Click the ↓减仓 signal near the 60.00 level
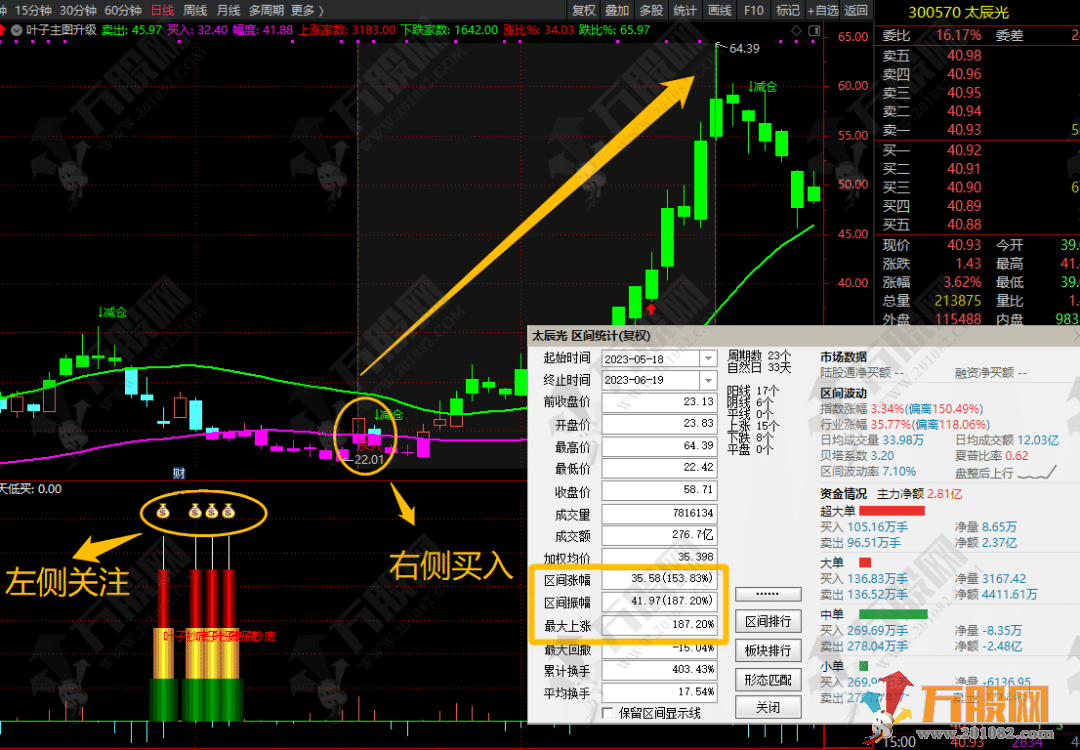 [762, 87]
